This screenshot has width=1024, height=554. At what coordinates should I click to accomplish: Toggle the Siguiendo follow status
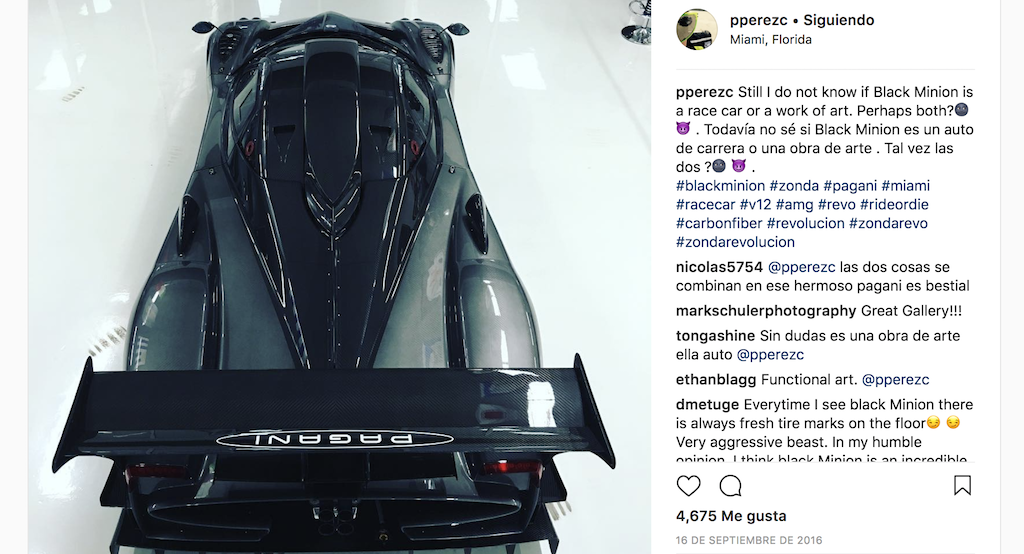point(839,20)
